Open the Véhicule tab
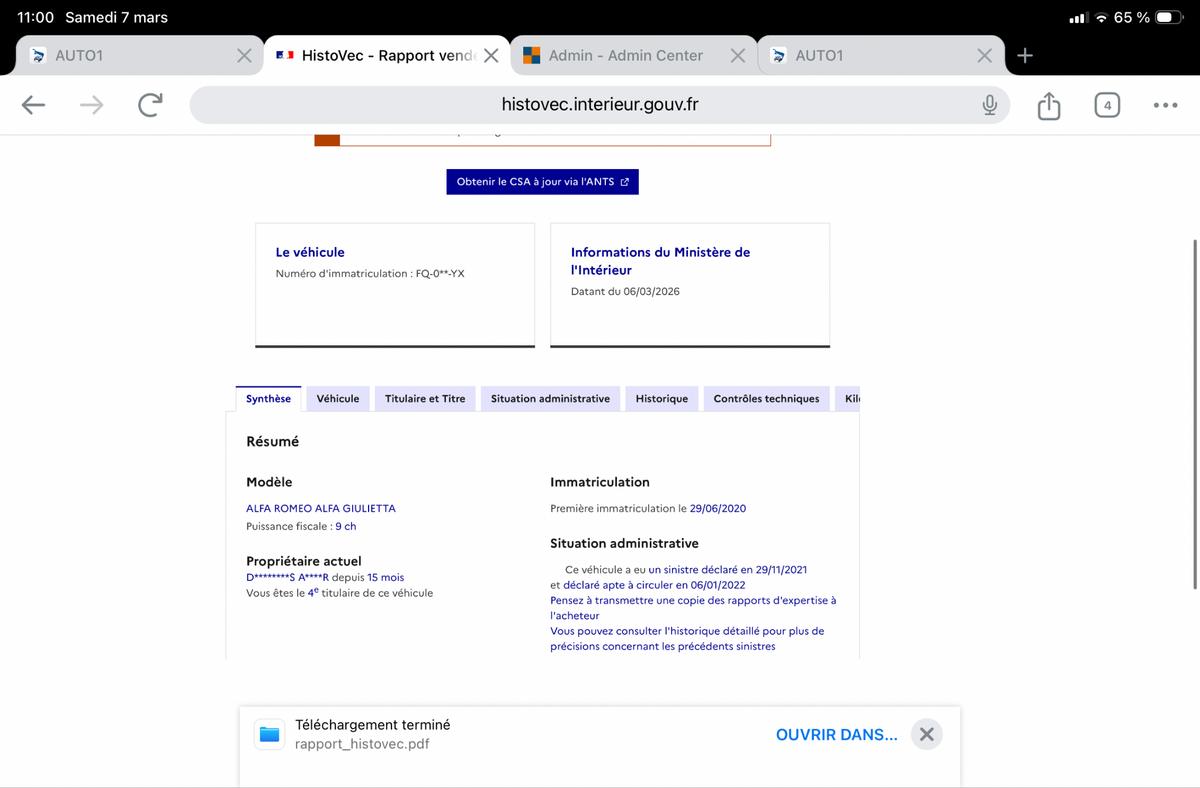 pos(338,399)
